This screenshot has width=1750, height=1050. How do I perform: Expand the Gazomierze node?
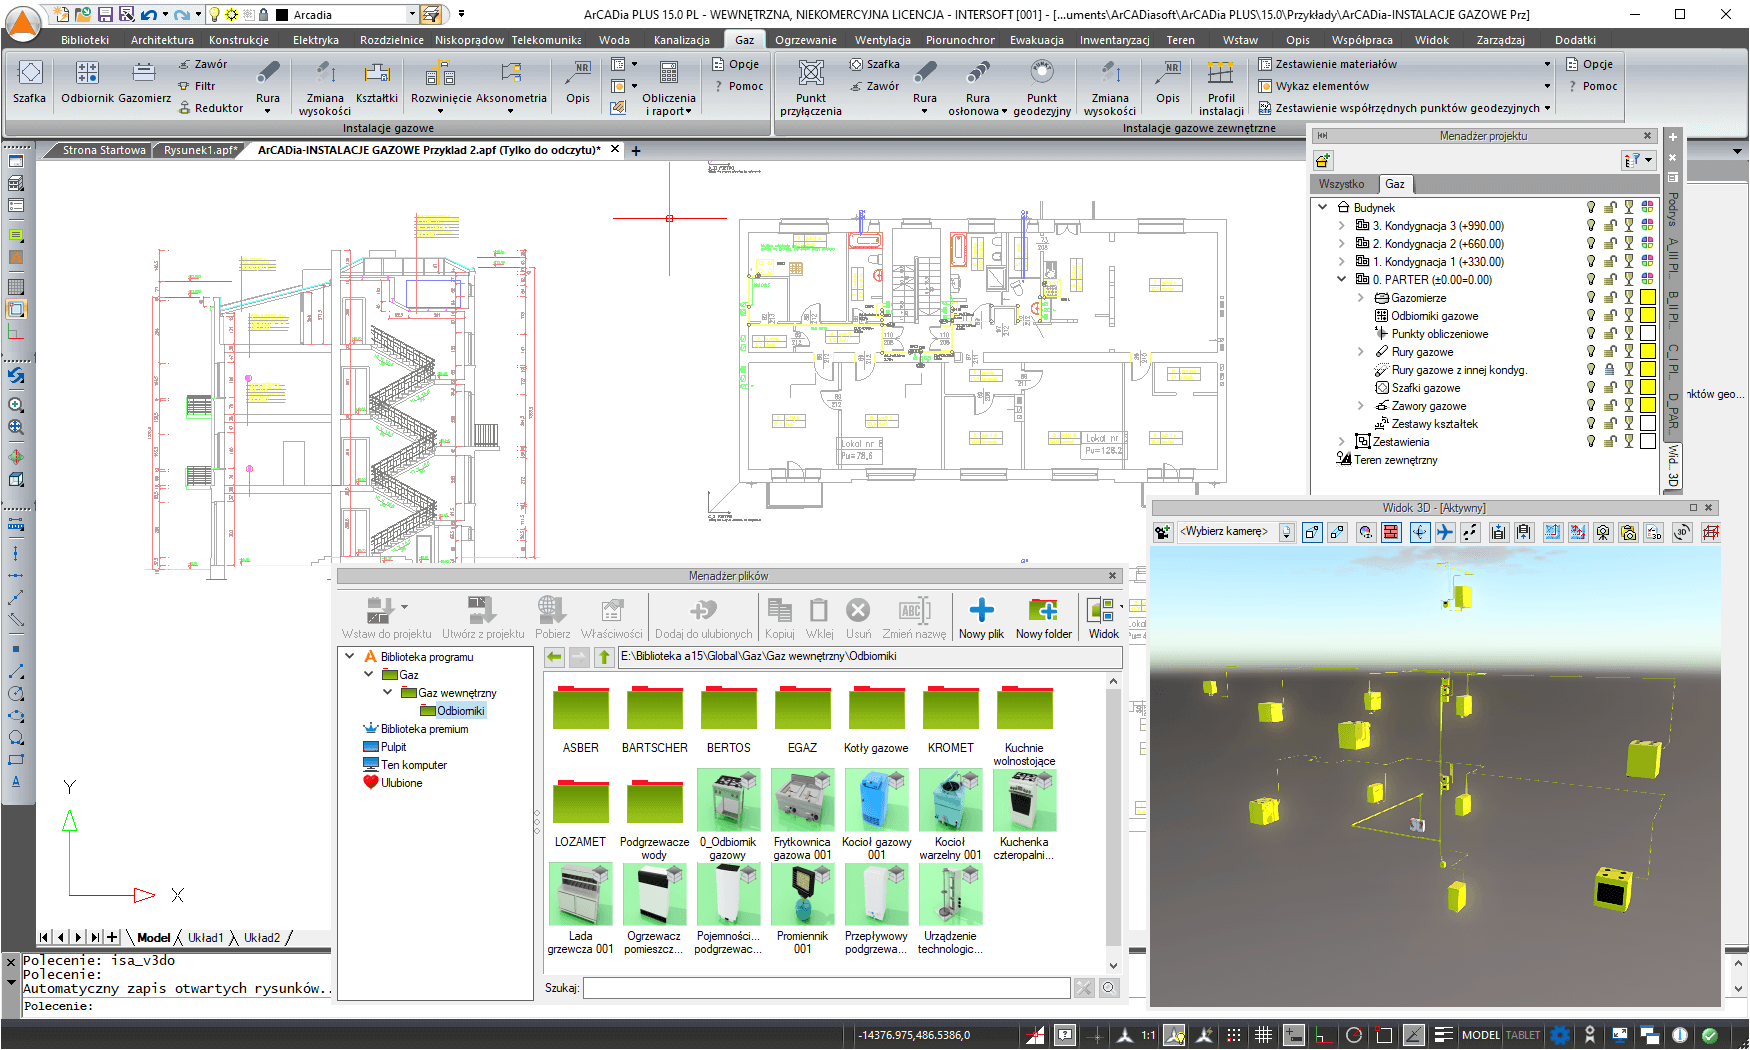point(1361,298)
